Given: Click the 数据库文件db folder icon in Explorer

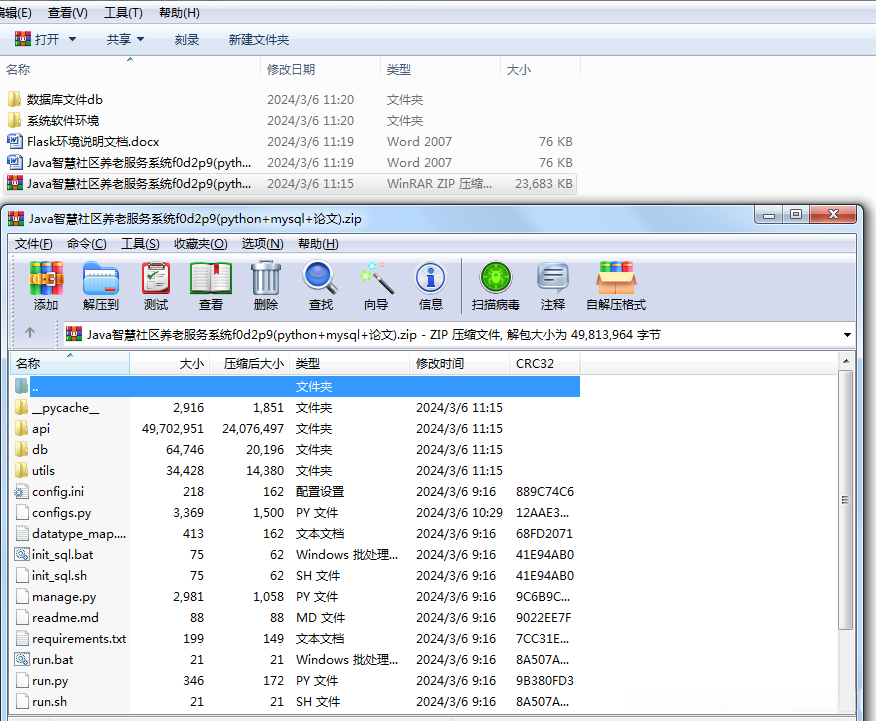Looking at the screenshot, I should tap(15, 99).
